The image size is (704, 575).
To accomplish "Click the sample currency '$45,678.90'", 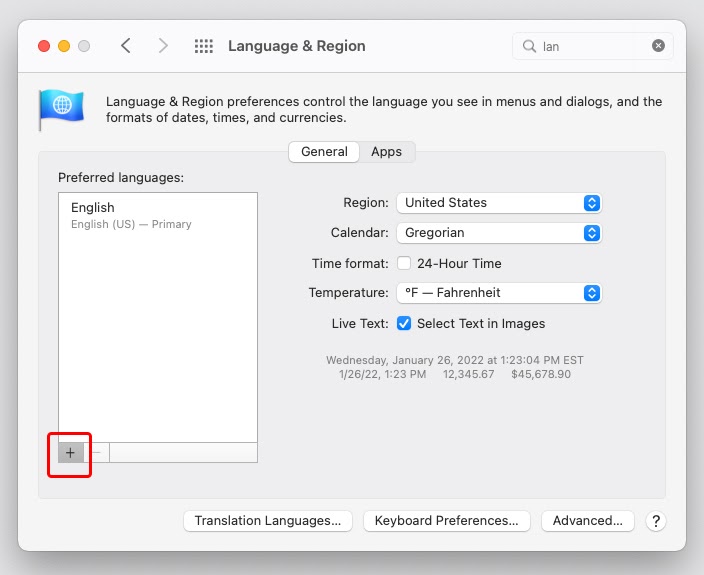I will coord(541,374).
